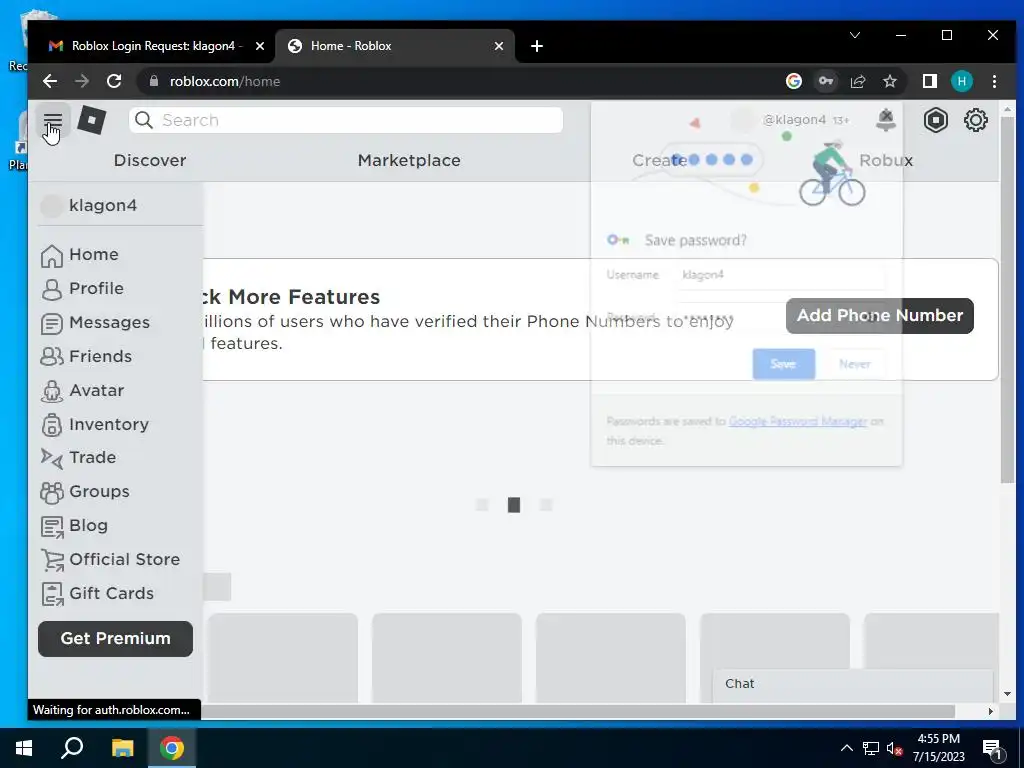The height and width of the screenshot is (768, 1024).
Task: Share this page via share icon
Action: 857,81
